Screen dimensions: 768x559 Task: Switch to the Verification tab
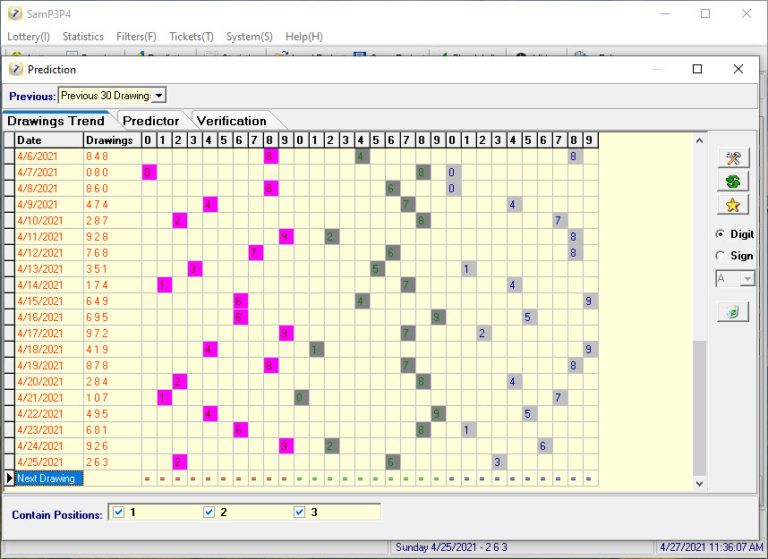231,121
